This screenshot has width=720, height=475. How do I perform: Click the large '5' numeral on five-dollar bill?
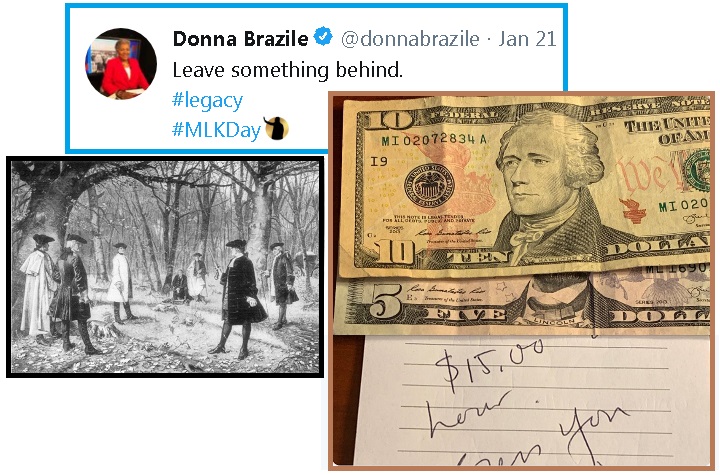click(x=384, y=300)
